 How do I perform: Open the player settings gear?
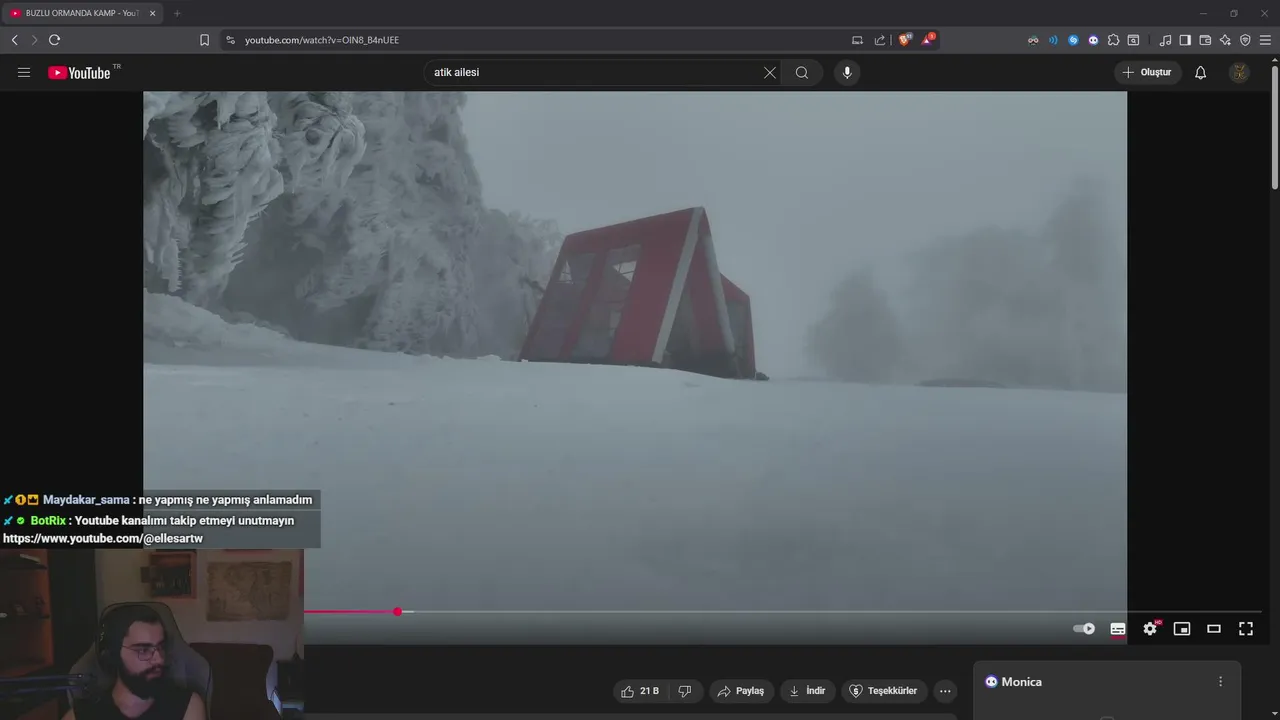click(1150, 629)
